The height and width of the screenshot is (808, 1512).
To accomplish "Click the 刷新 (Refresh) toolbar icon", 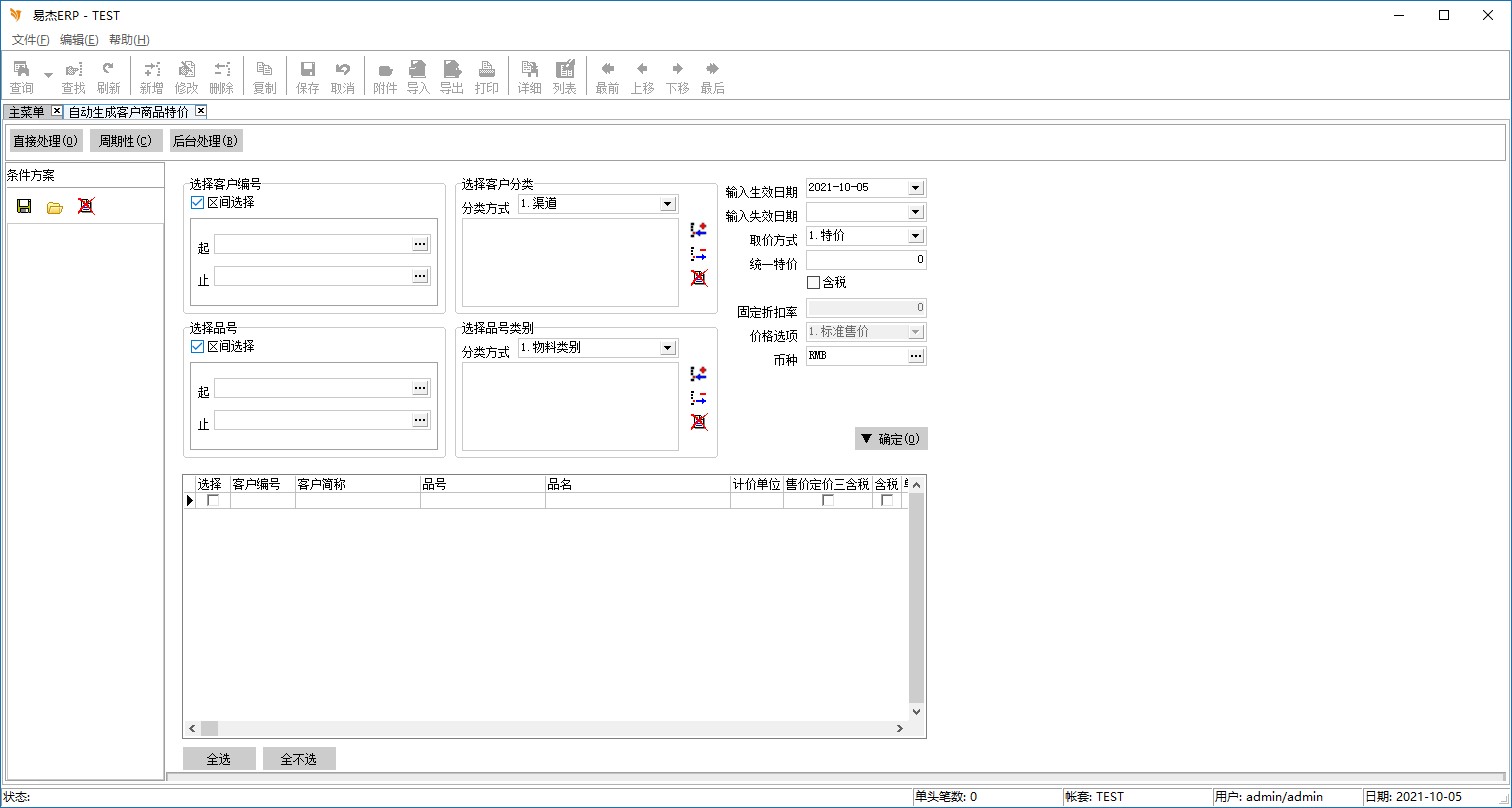I will coord(108,76).
